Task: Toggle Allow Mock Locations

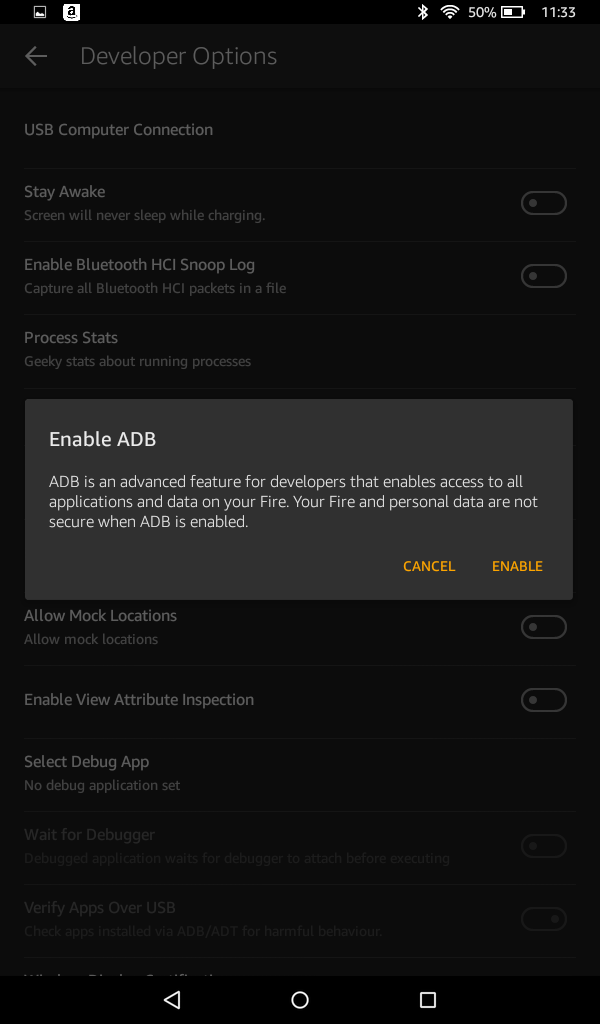Action: pos(543,626)
